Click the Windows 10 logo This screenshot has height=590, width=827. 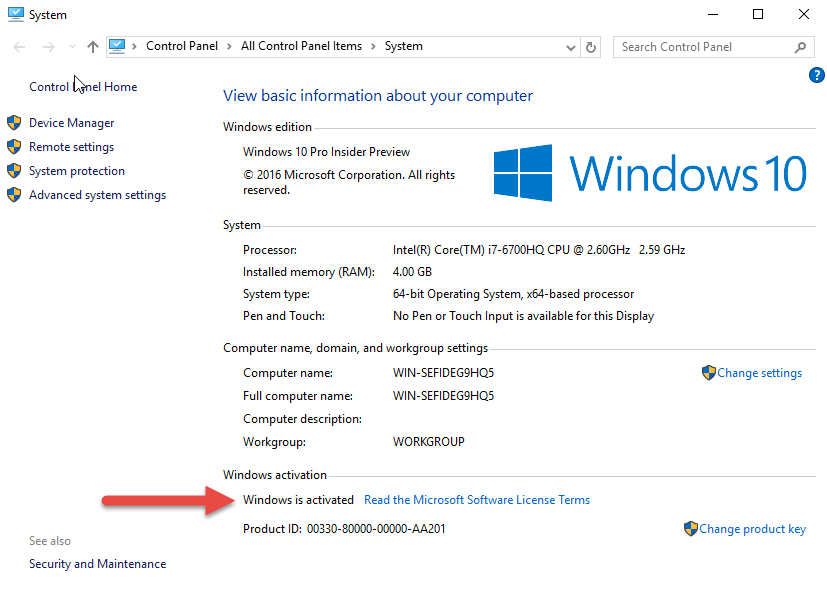(650, 173)
